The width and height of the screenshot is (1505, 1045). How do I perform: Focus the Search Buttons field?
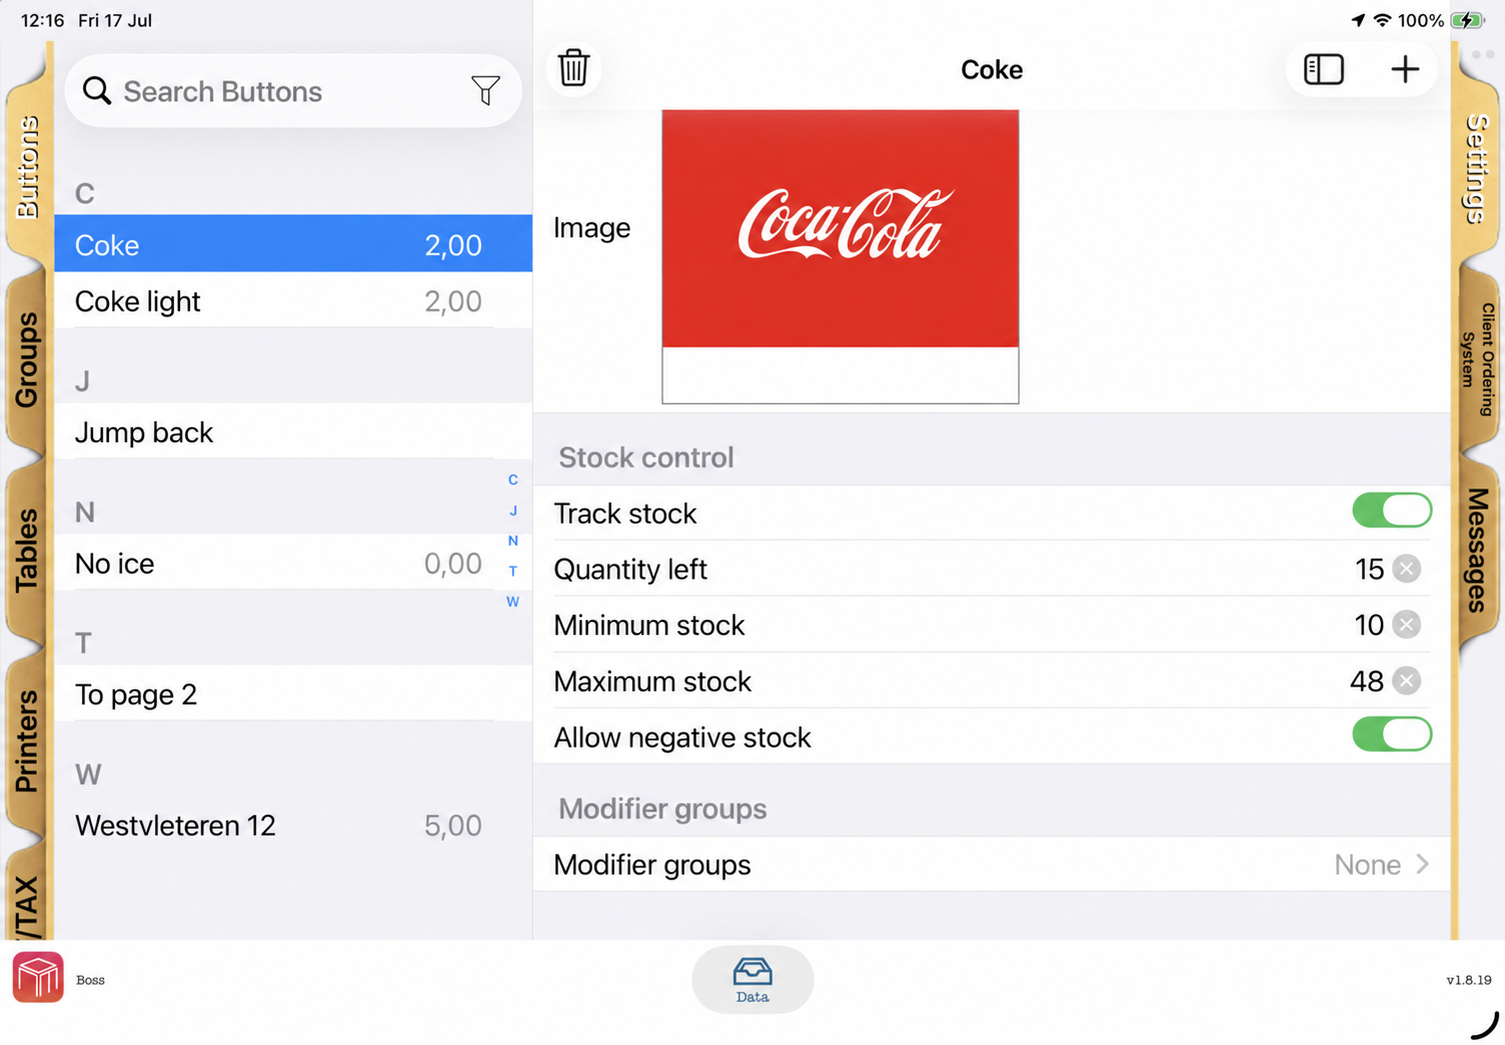293,91
